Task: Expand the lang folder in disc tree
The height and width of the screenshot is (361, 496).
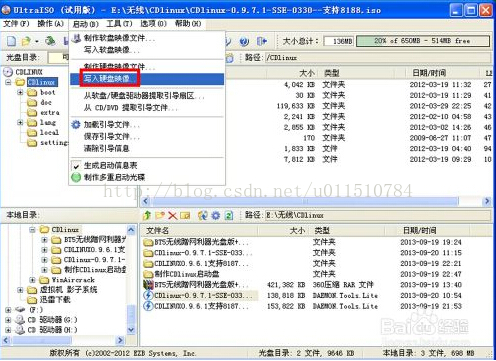Action: (x=20, y=123)
